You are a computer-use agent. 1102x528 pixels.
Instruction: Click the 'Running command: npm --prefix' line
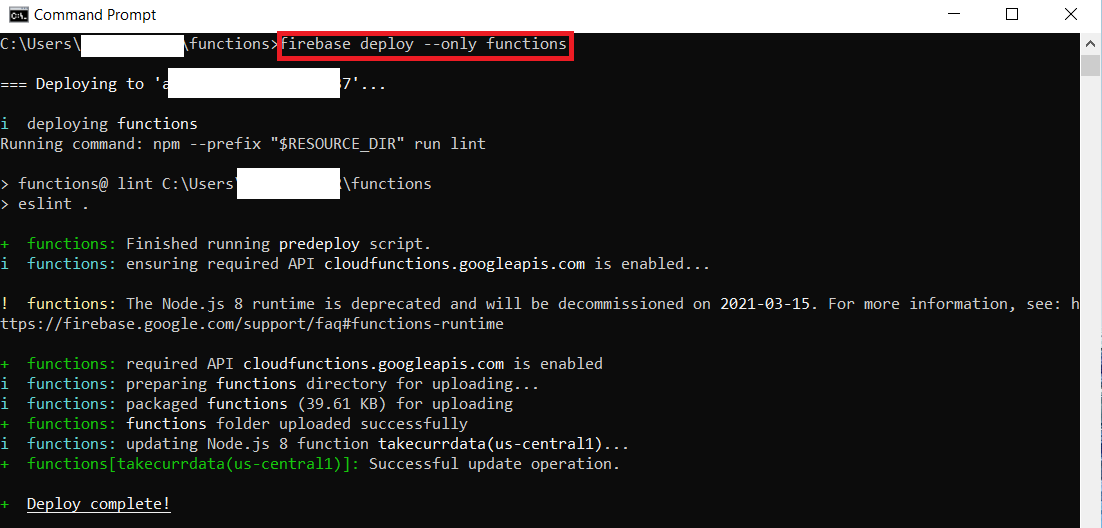242,144
